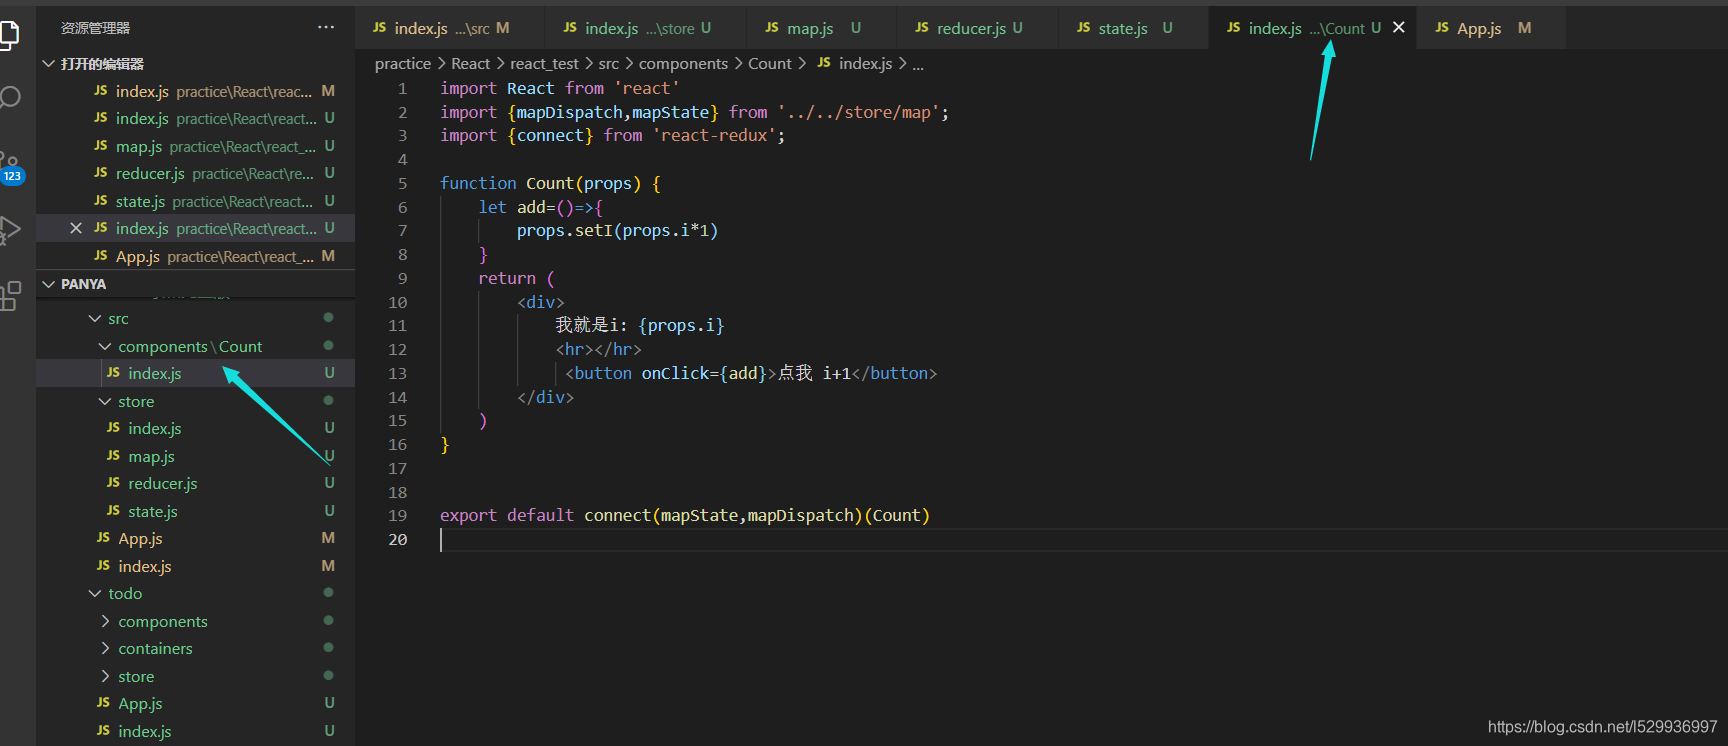
Task: Switch to the index.js ...\src tab
Action: (450, 28)
